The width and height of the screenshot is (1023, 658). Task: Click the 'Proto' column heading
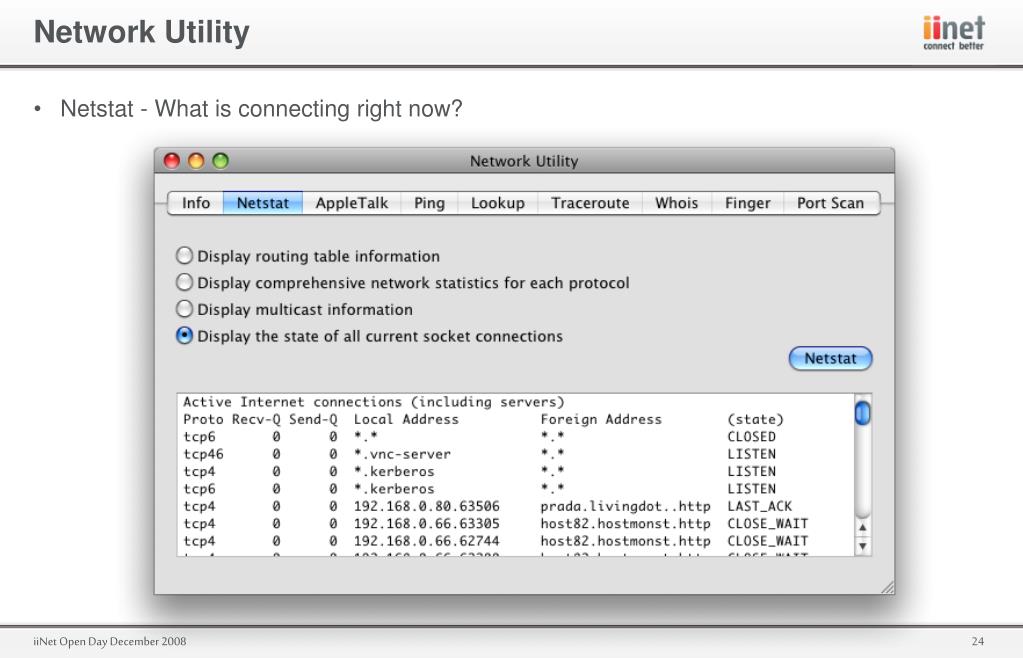click(203, 419)
